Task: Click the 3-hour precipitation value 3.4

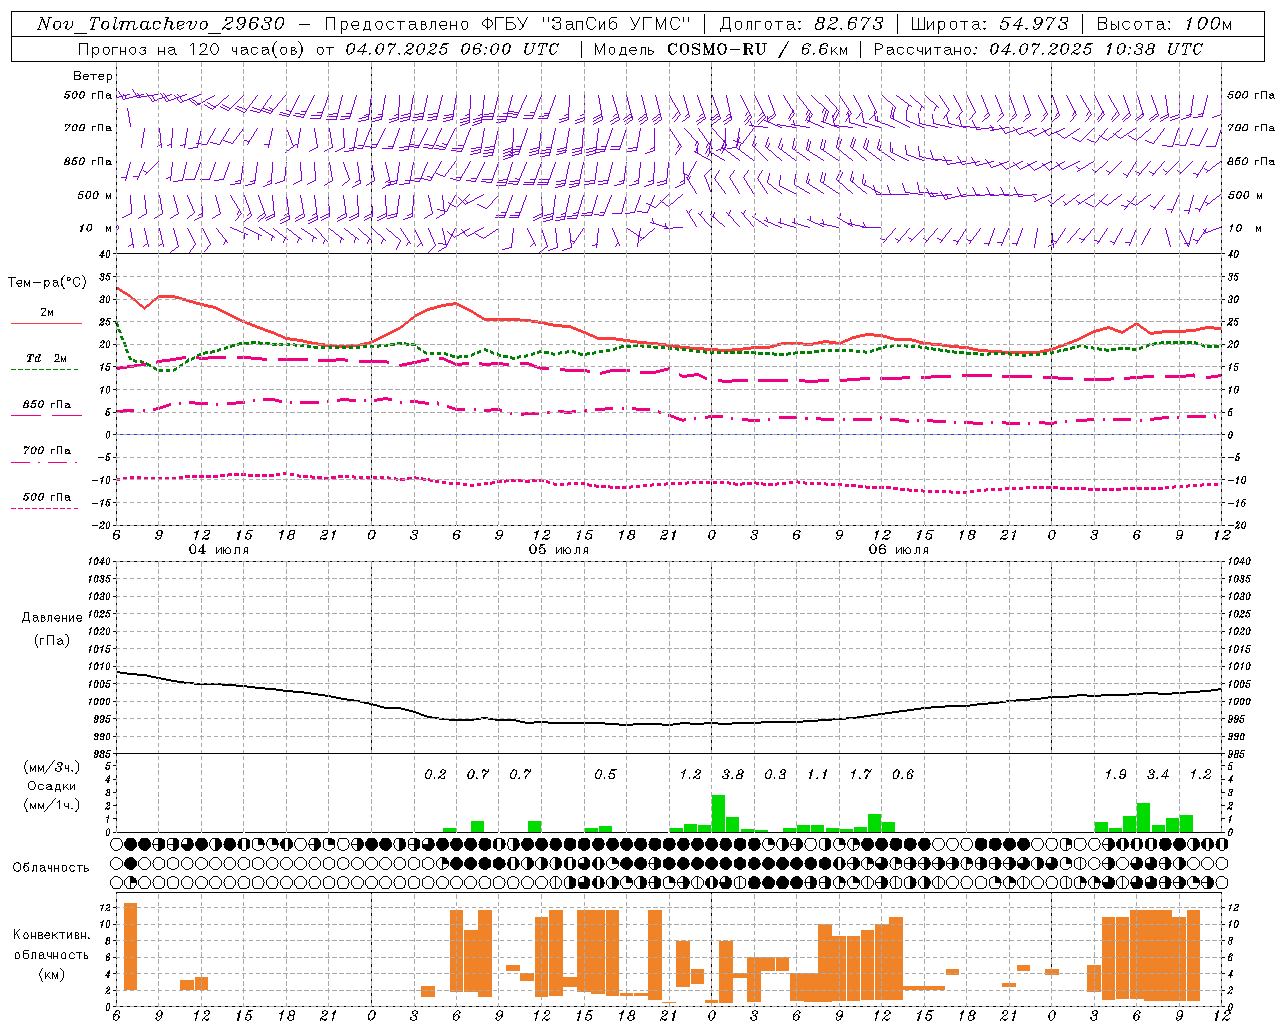Action: [x=1157, y=774]
